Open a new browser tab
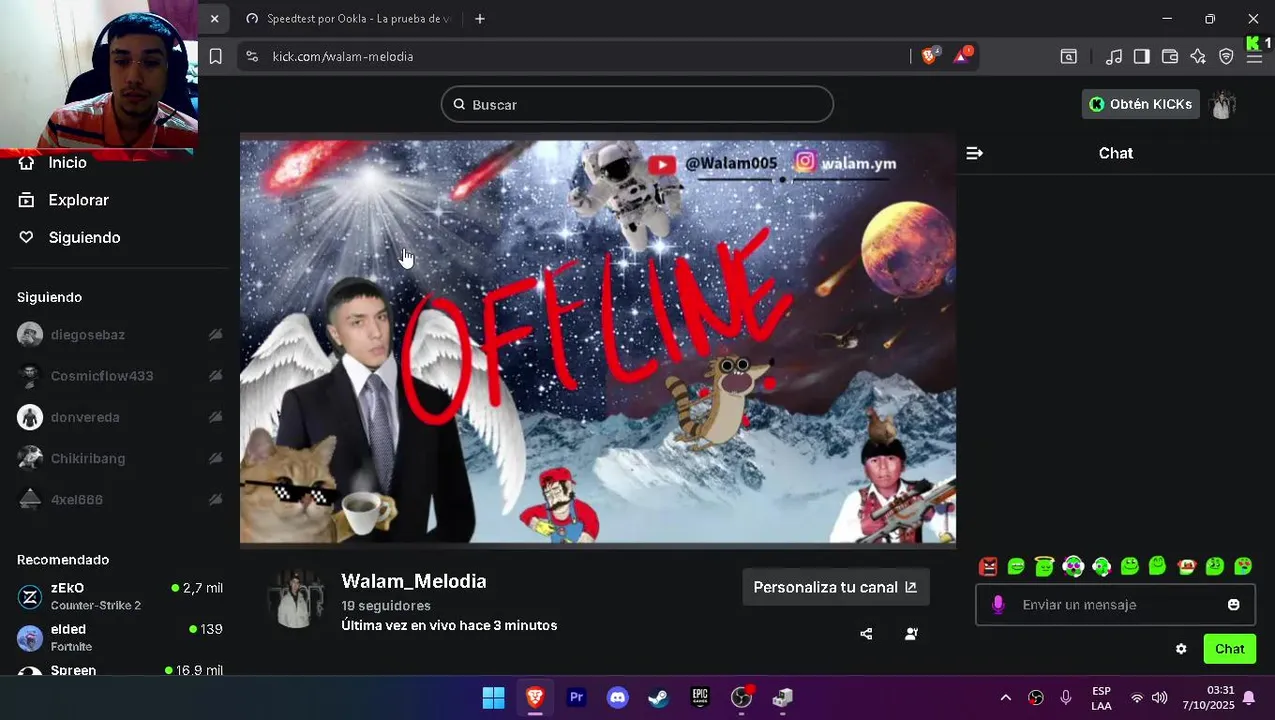The width and height of the screenshot is (1275, 720). click(x=480, y=19)
